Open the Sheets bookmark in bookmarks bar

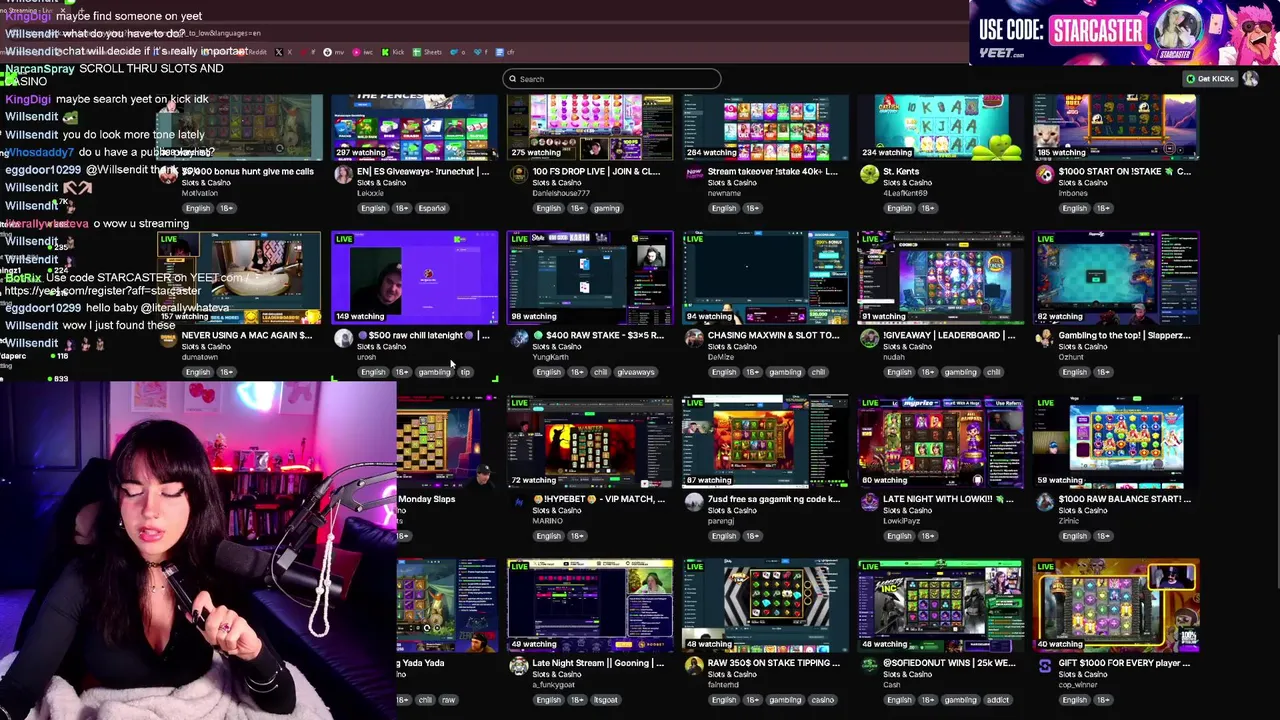point(428,52)
